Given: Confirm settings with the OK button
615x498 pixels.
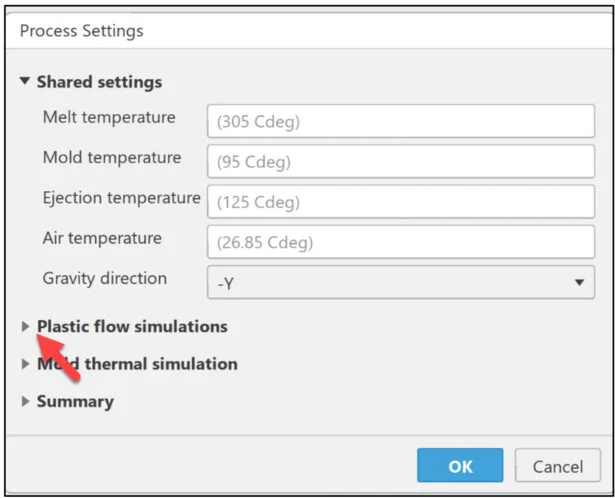Looking at the screenshot, I should point(460,466).
